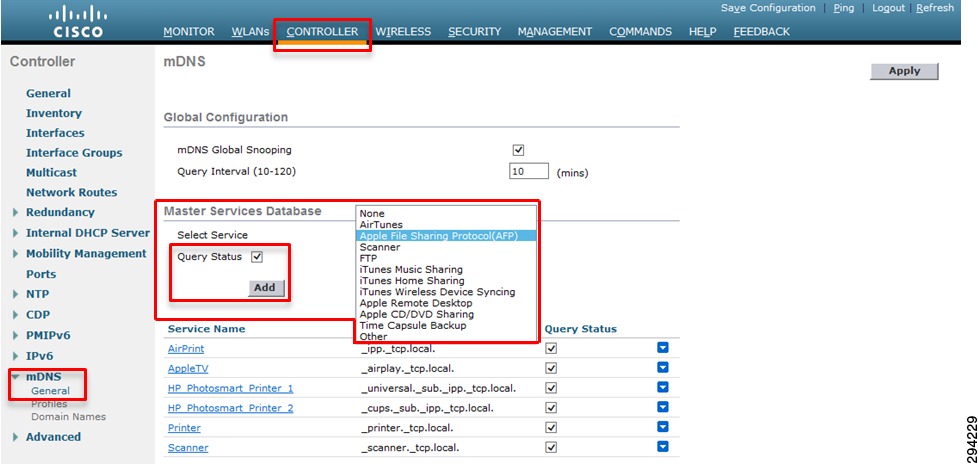Open the CONTROLLER menu
The height and width of the screenshot is (464, 978).
[322, 32]
